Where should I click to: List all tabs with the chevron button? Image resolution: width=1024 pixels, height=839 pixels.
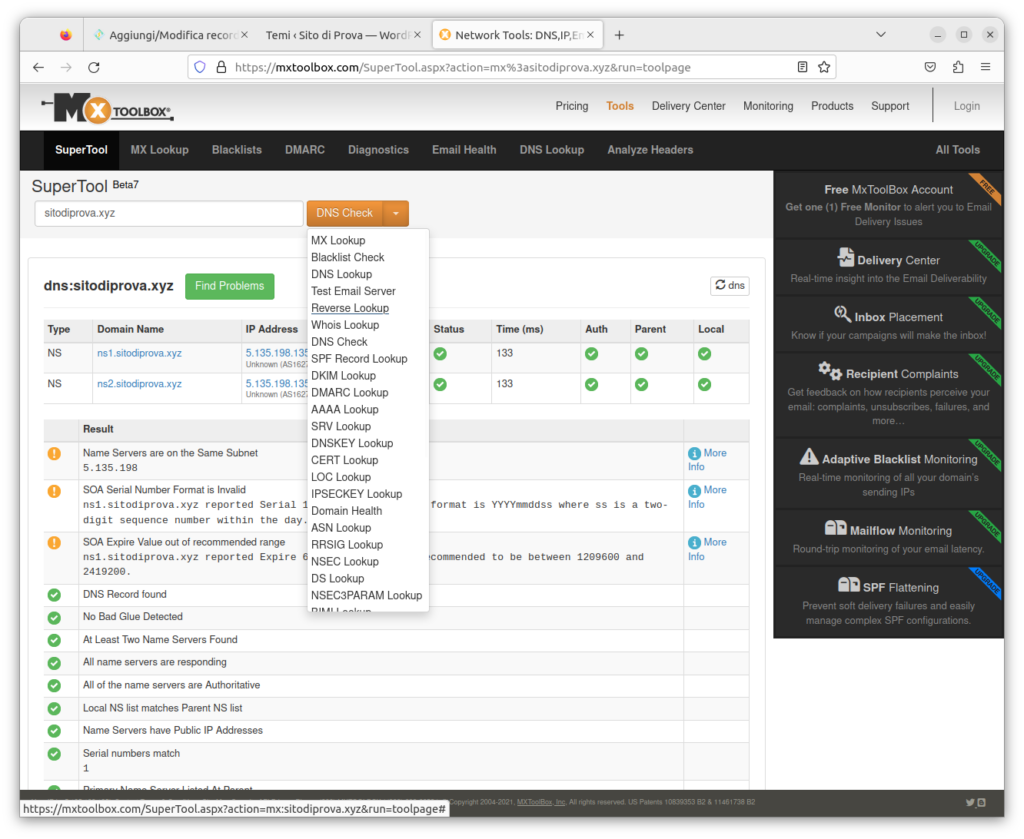click(880, 35)
